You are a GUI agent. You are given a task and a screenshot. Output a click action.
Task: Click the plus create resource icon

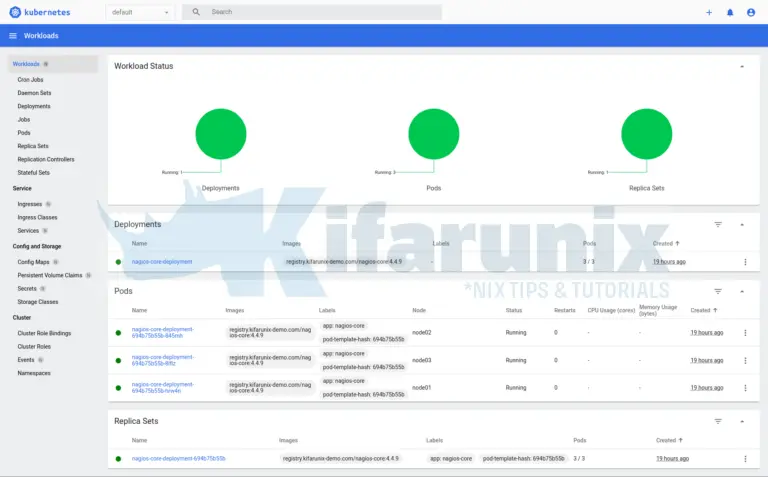[709, 12]
